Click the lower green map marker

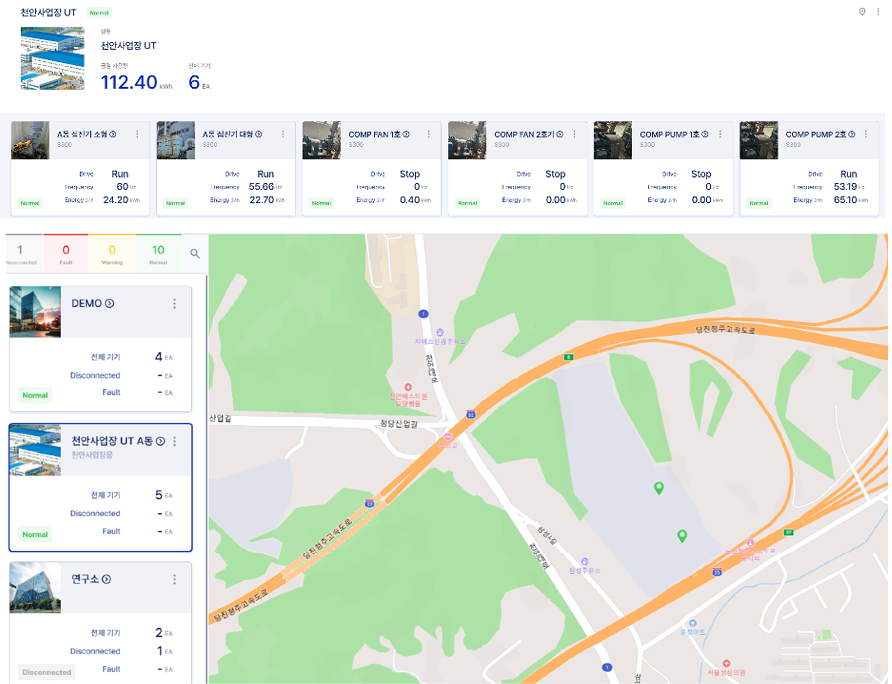(x=682, y=535)
